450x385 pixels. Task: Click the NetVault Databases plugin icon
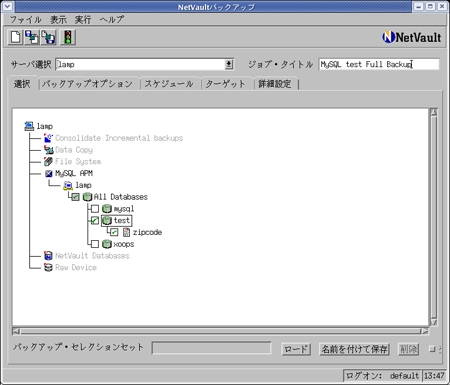tap(48, 256)
